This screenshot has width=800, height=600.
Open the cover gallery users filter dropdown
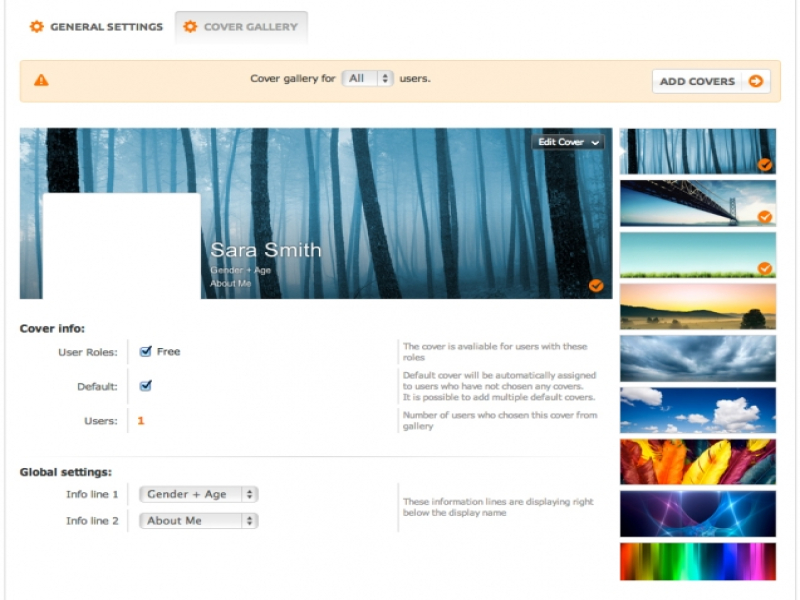pyautogui.click(x=367, y=78)
